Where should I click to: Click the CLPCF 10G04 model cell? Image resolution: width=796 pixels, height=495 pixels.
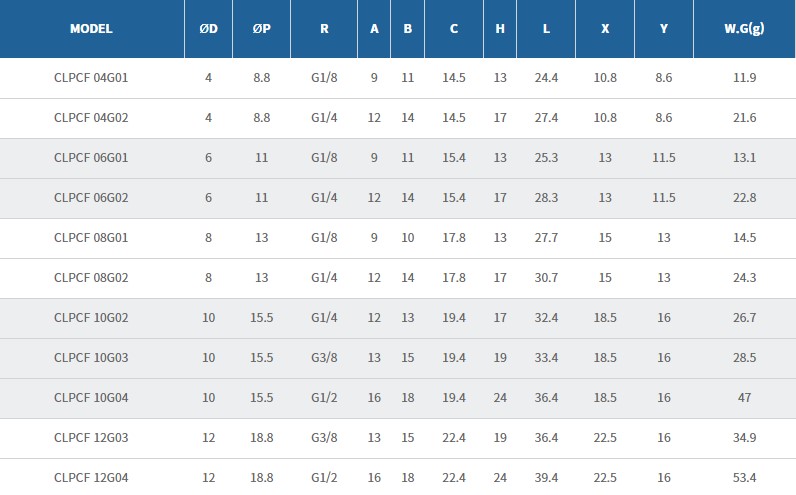click(91, 398)
